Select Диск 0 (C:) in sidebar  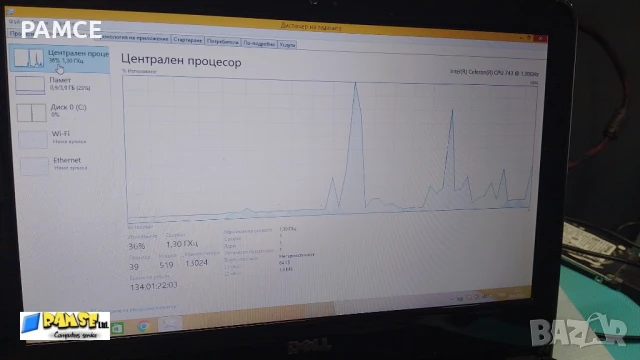point(60,112)
